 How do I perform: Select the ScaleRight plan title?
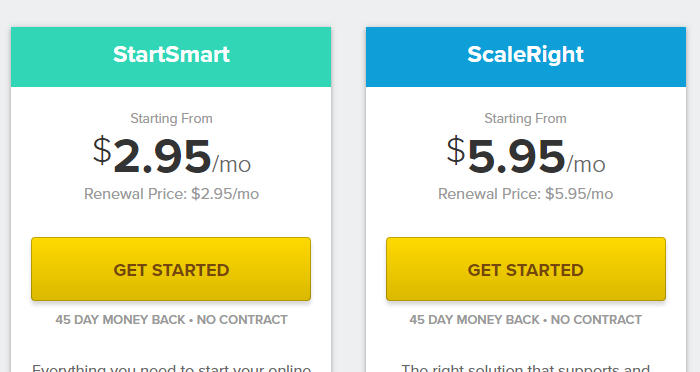[525, 54]
